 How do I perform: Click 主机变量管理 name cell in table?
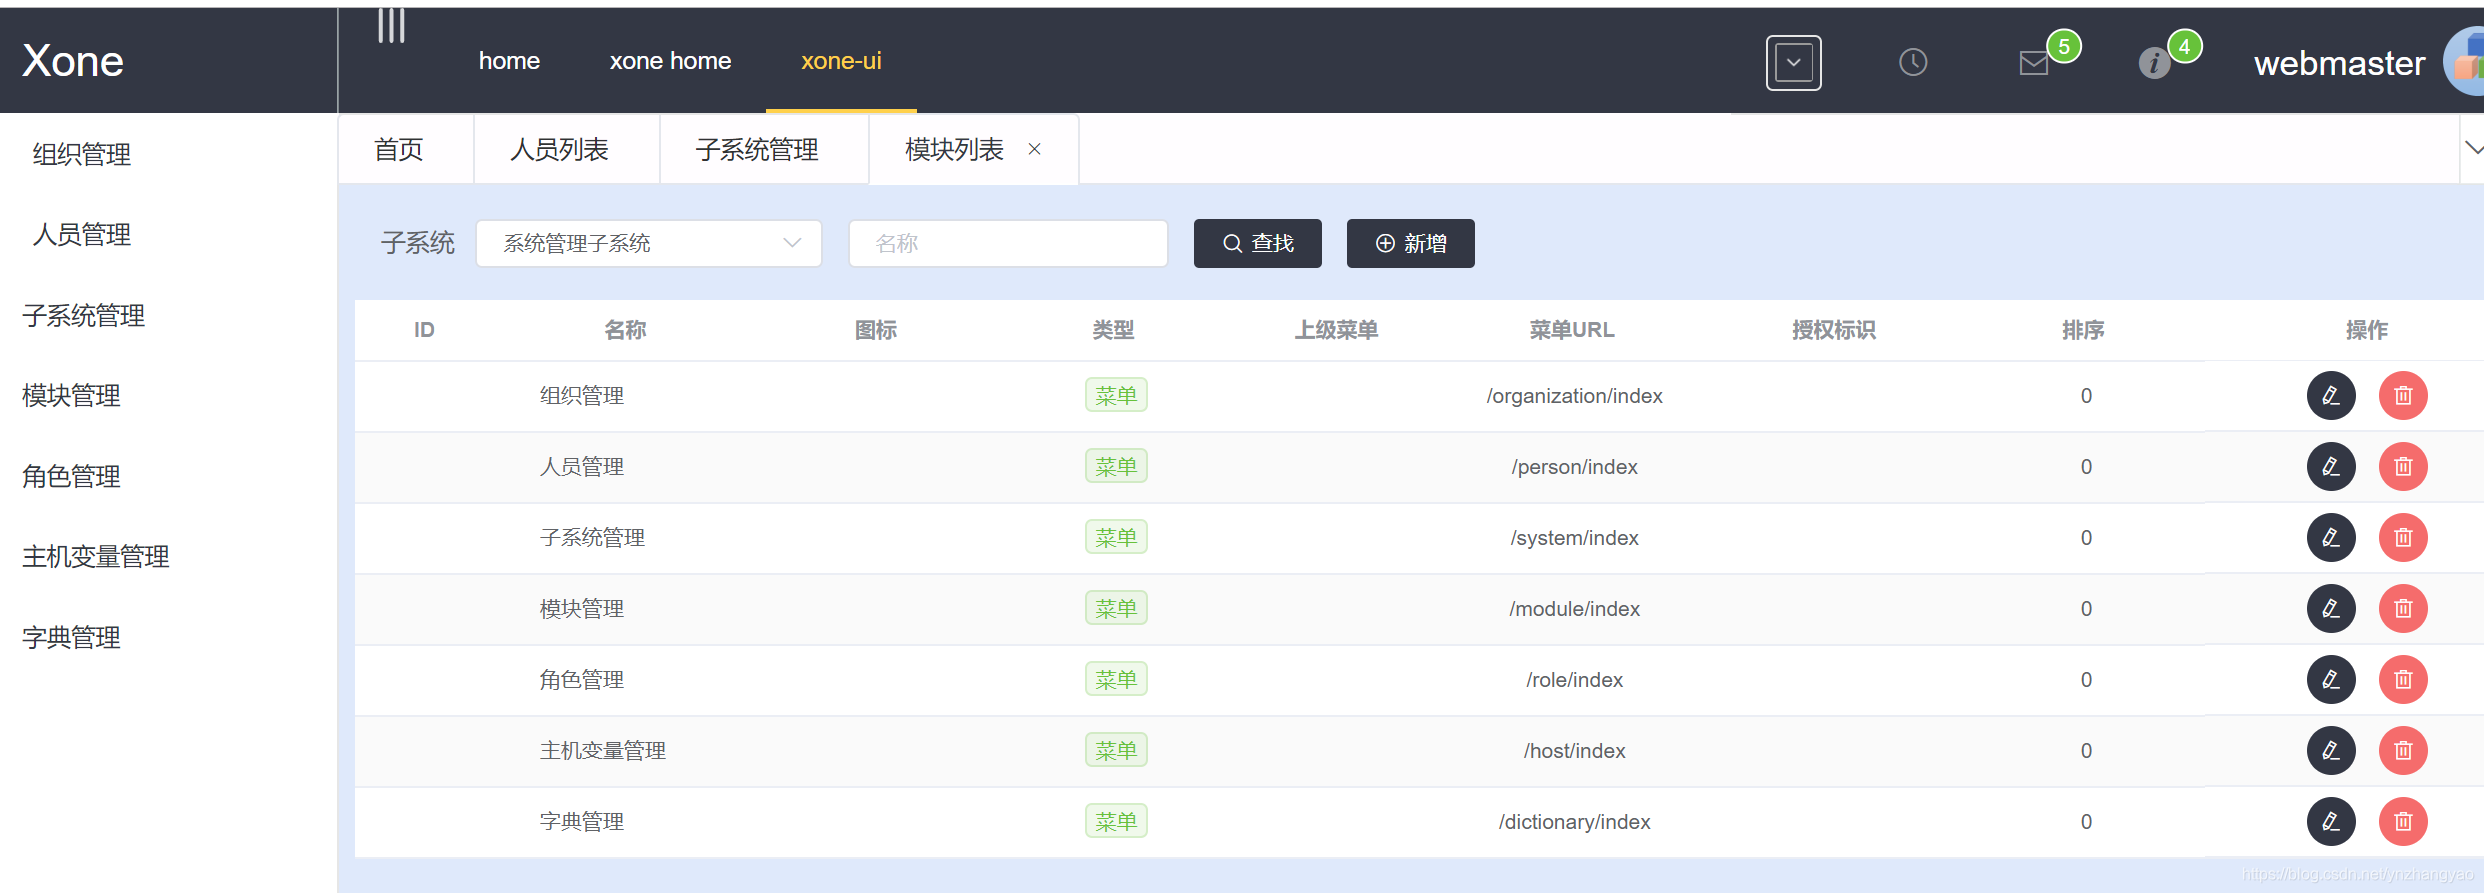pyautogui.click(x=603, y=751)
